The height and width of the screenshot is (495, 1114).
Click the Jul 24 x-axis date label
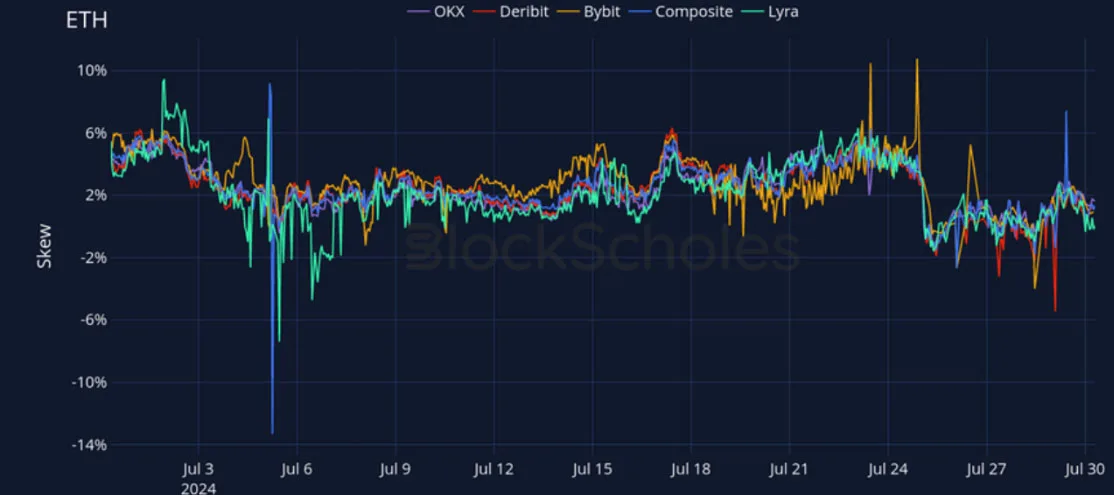888,469
